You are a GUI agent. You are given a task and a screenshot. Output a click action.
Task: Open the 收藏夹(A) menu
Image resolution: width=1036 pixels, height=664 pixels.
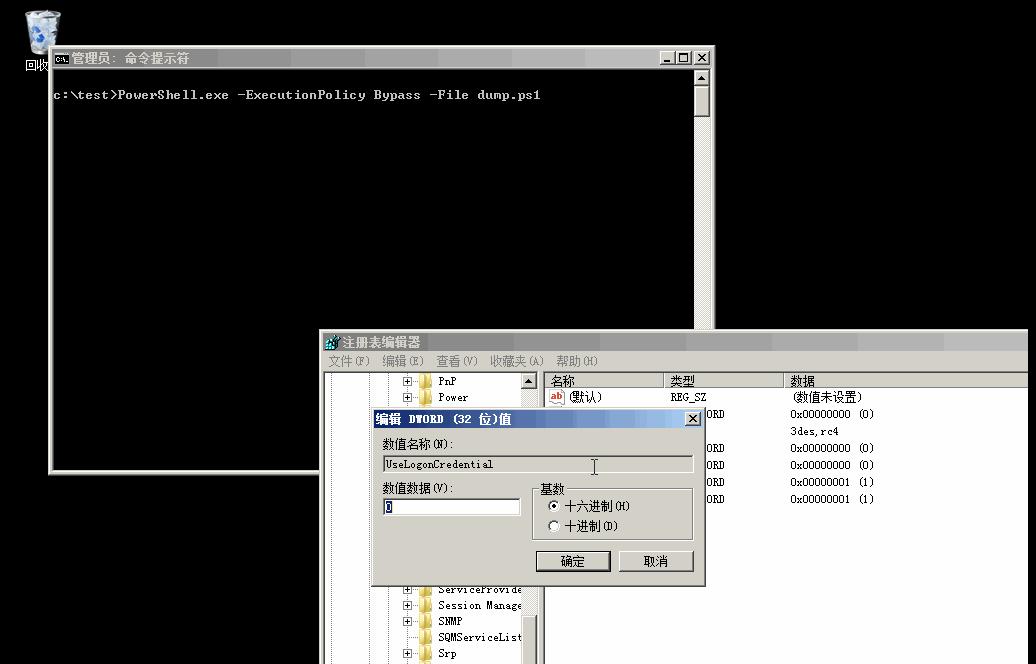[x=516, y=361]
